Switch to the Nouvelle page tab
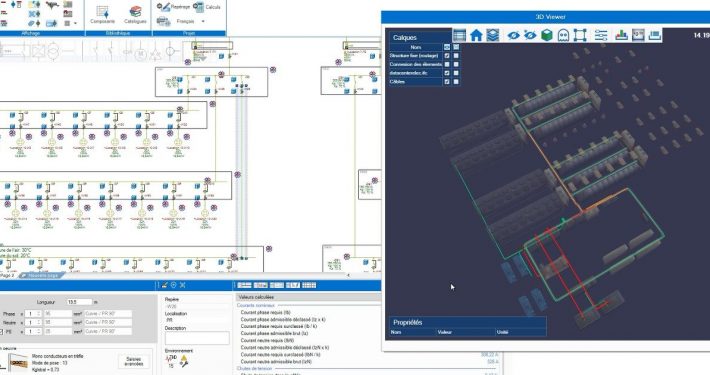 click(x=42, y=275)
